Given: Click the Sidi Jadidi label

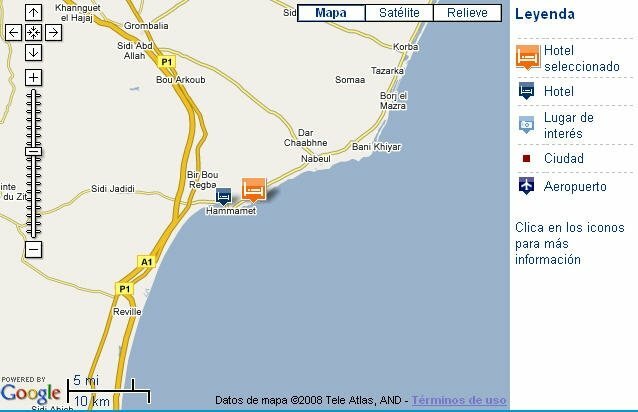Looking at the screenshot, I should tap(113, 189).
